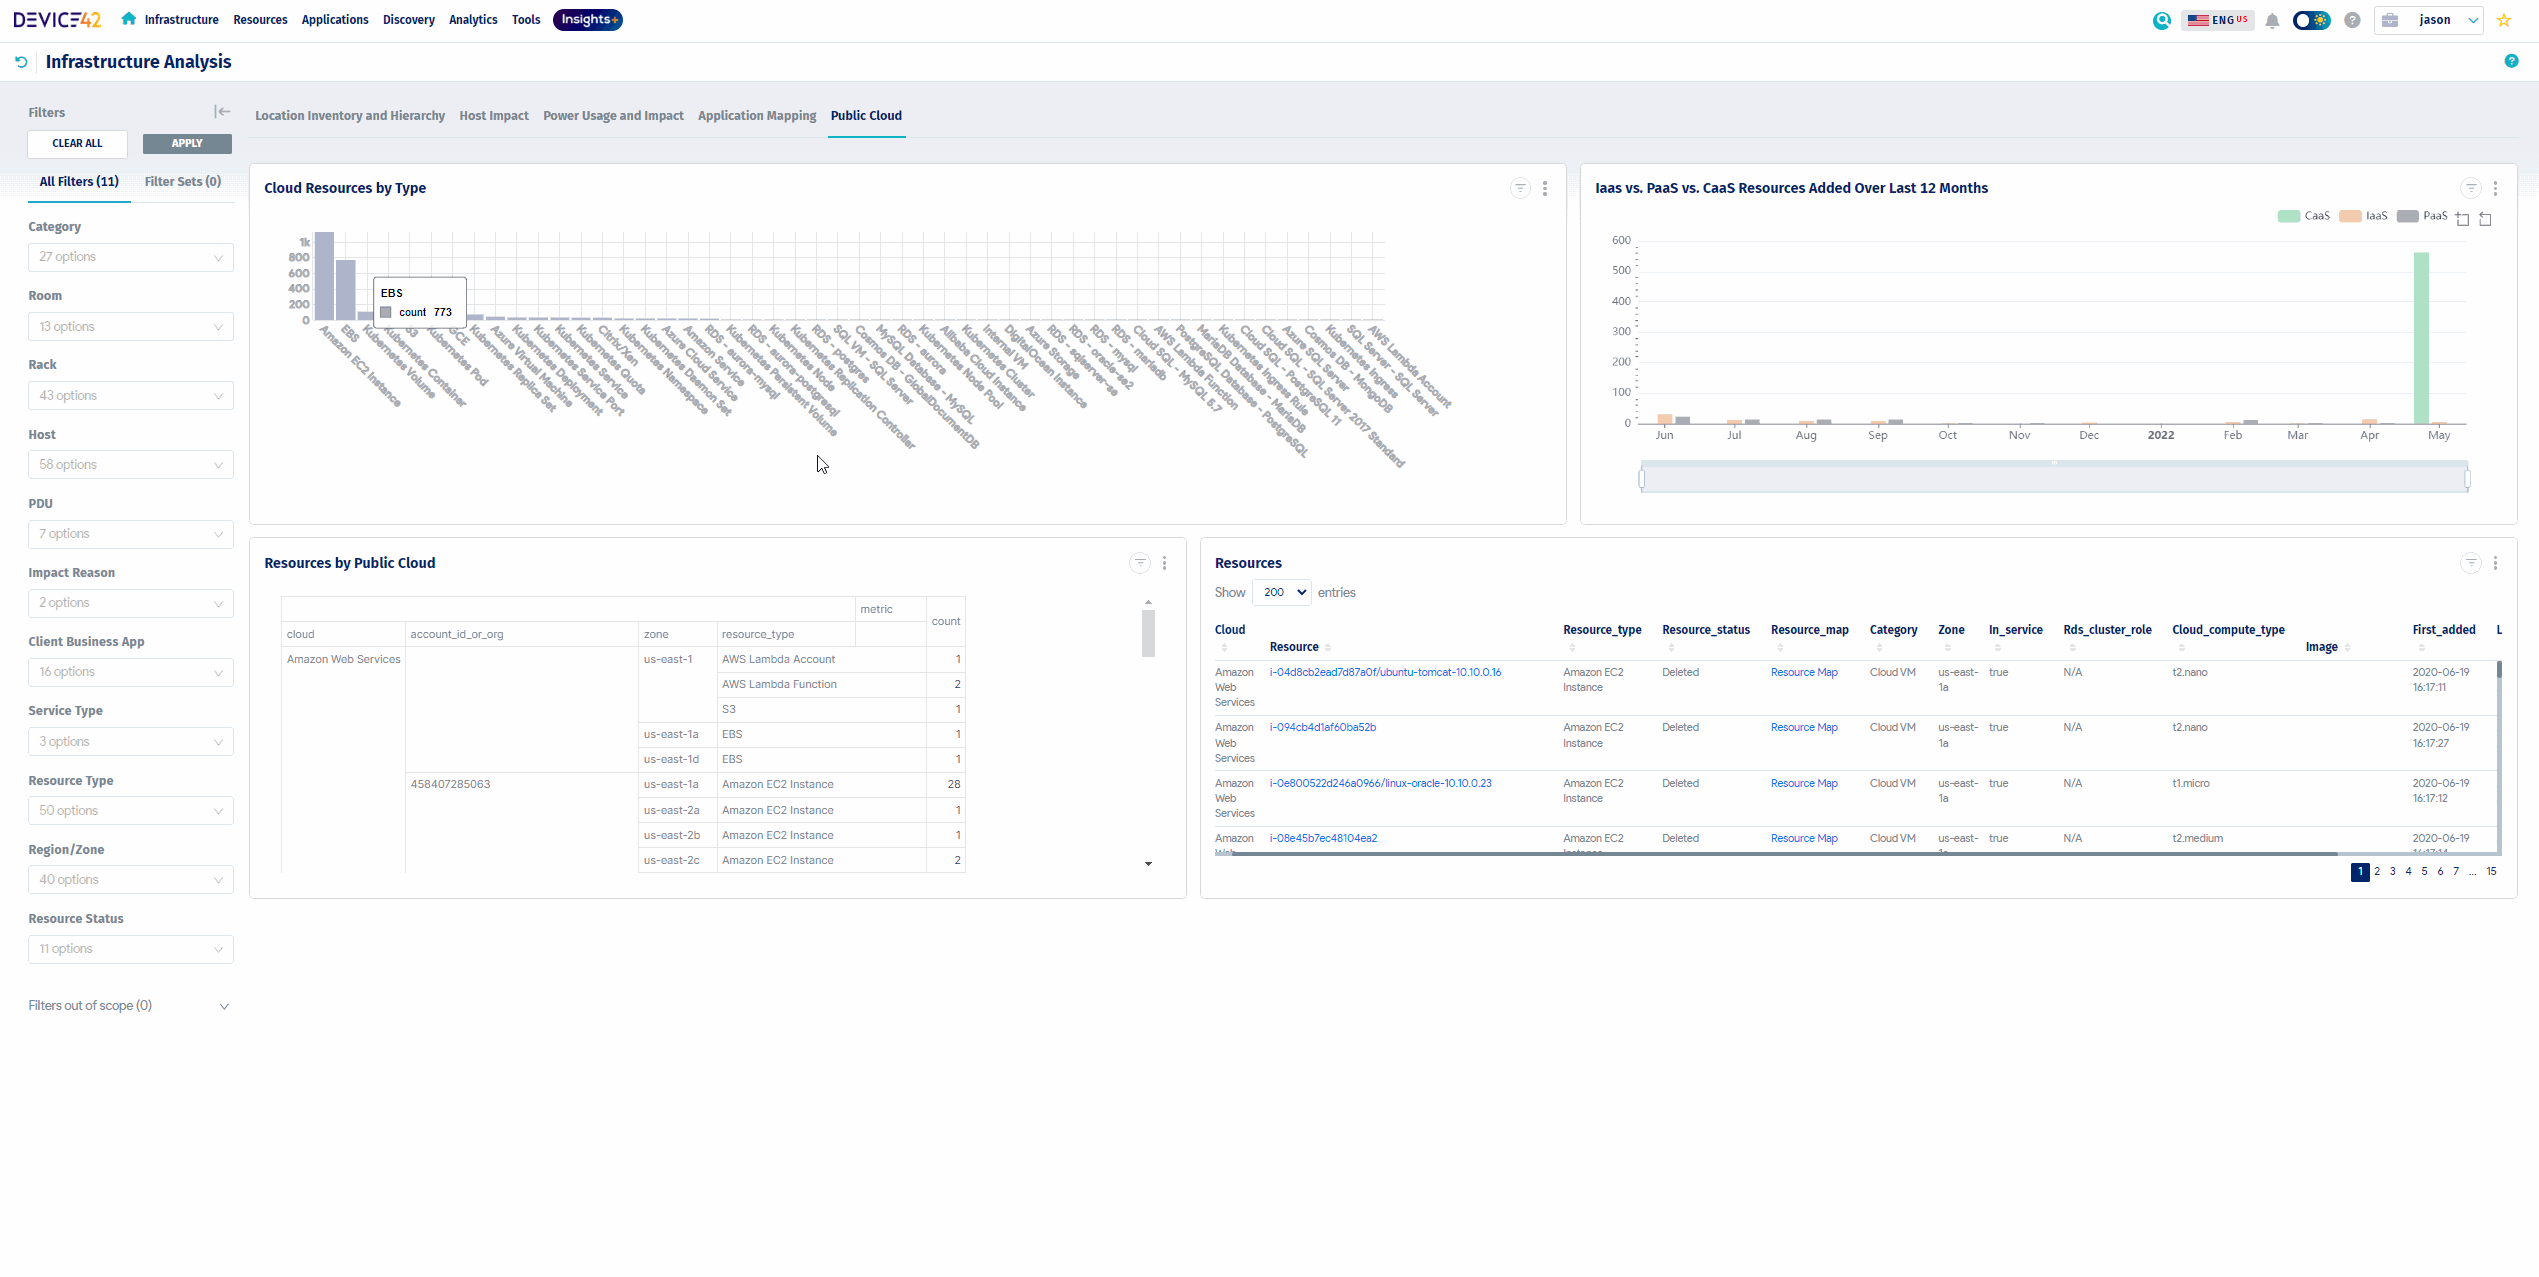The height and width of the screenshot is (1277, 2539).
Task: Toggle the dark/light theme switch
Action: [2312, 20]
